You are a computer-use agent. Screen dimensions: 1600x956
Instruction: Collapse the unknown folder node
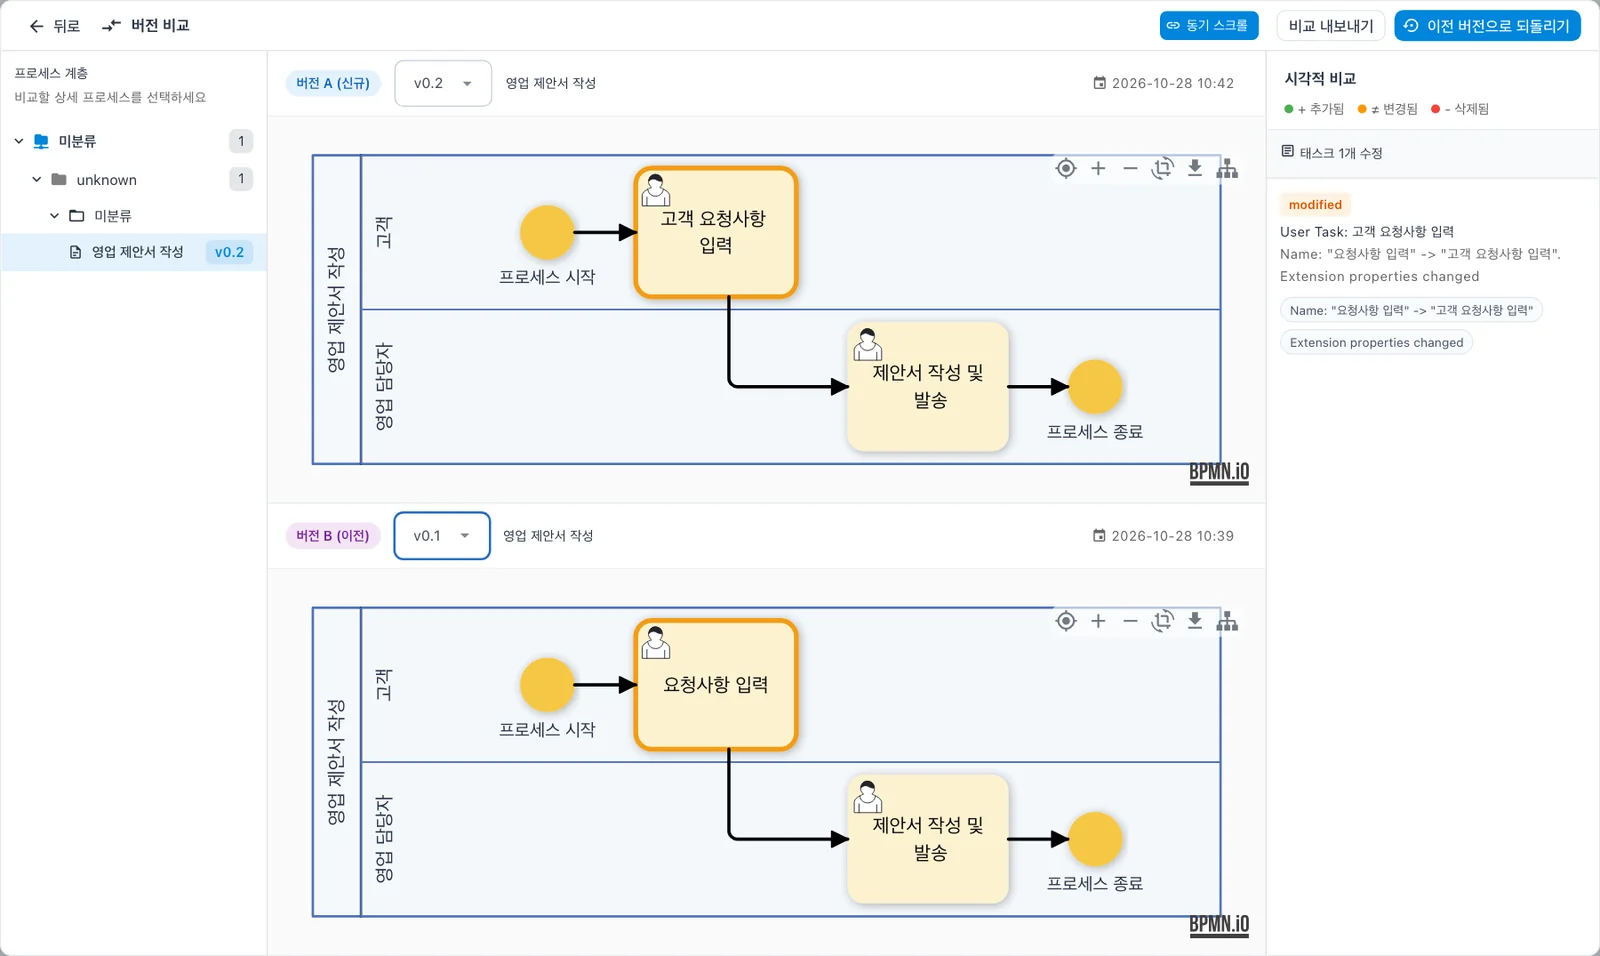tap(37, 179)
